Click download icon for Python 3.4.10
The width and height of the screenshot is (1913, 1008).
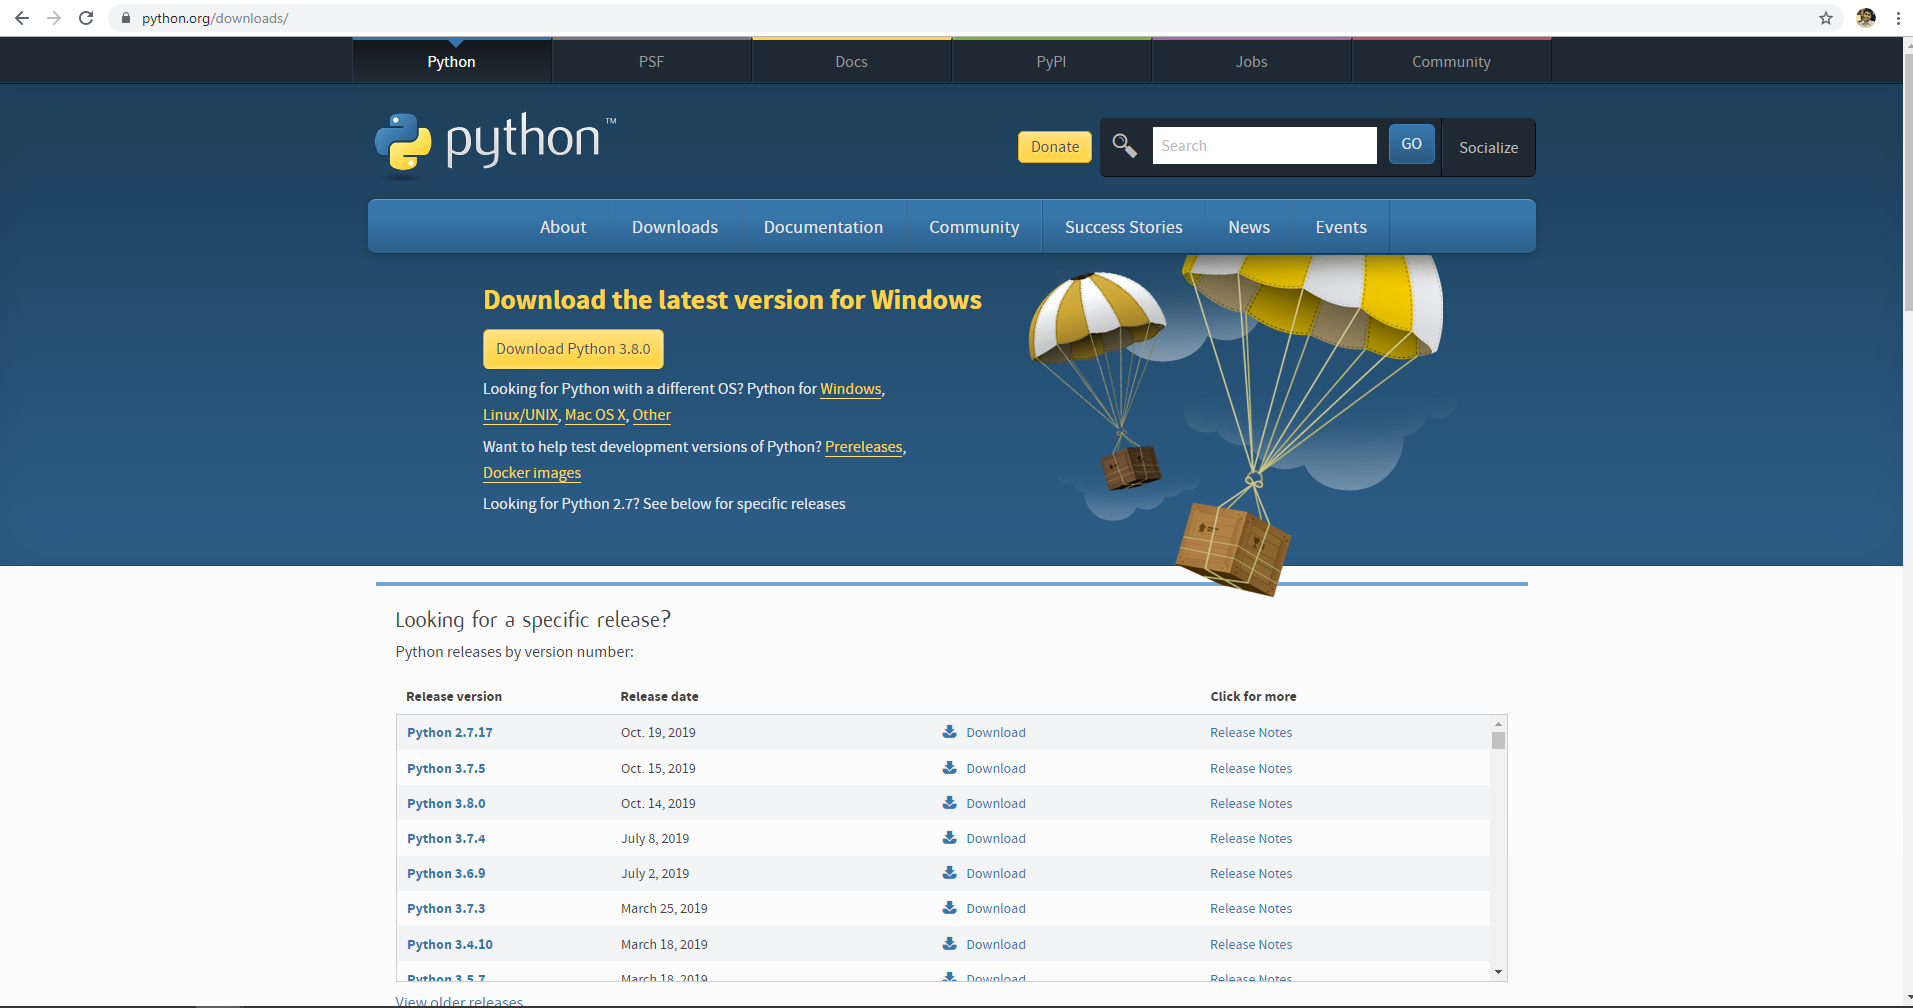[950, 944]
